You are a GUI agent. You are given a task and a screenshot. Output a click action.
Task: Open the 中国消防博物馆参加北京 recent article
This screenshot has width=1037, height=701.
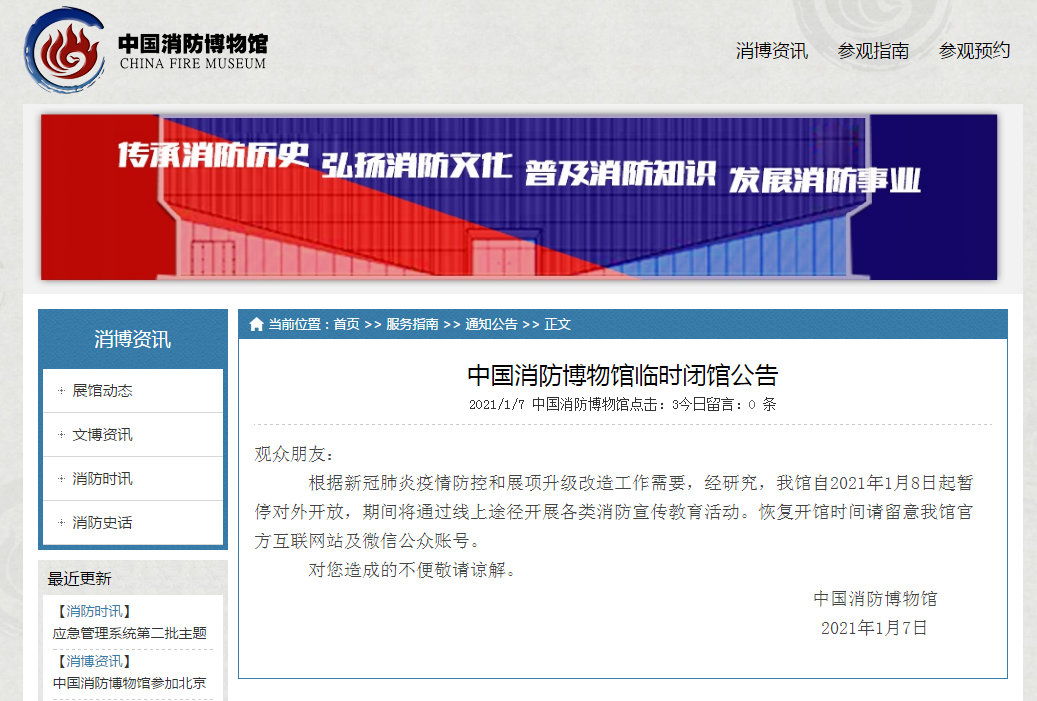tap(130, 683)
